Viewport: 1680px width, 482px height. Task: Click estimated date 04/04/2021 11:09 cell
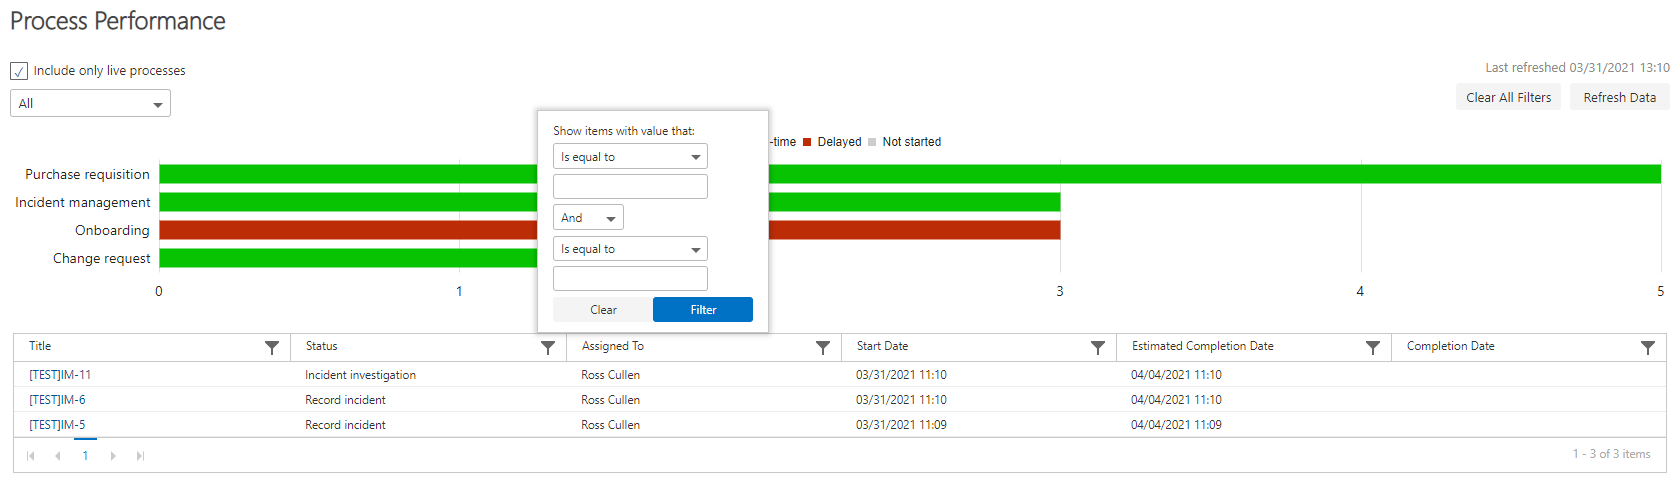tap(1176, 425)
